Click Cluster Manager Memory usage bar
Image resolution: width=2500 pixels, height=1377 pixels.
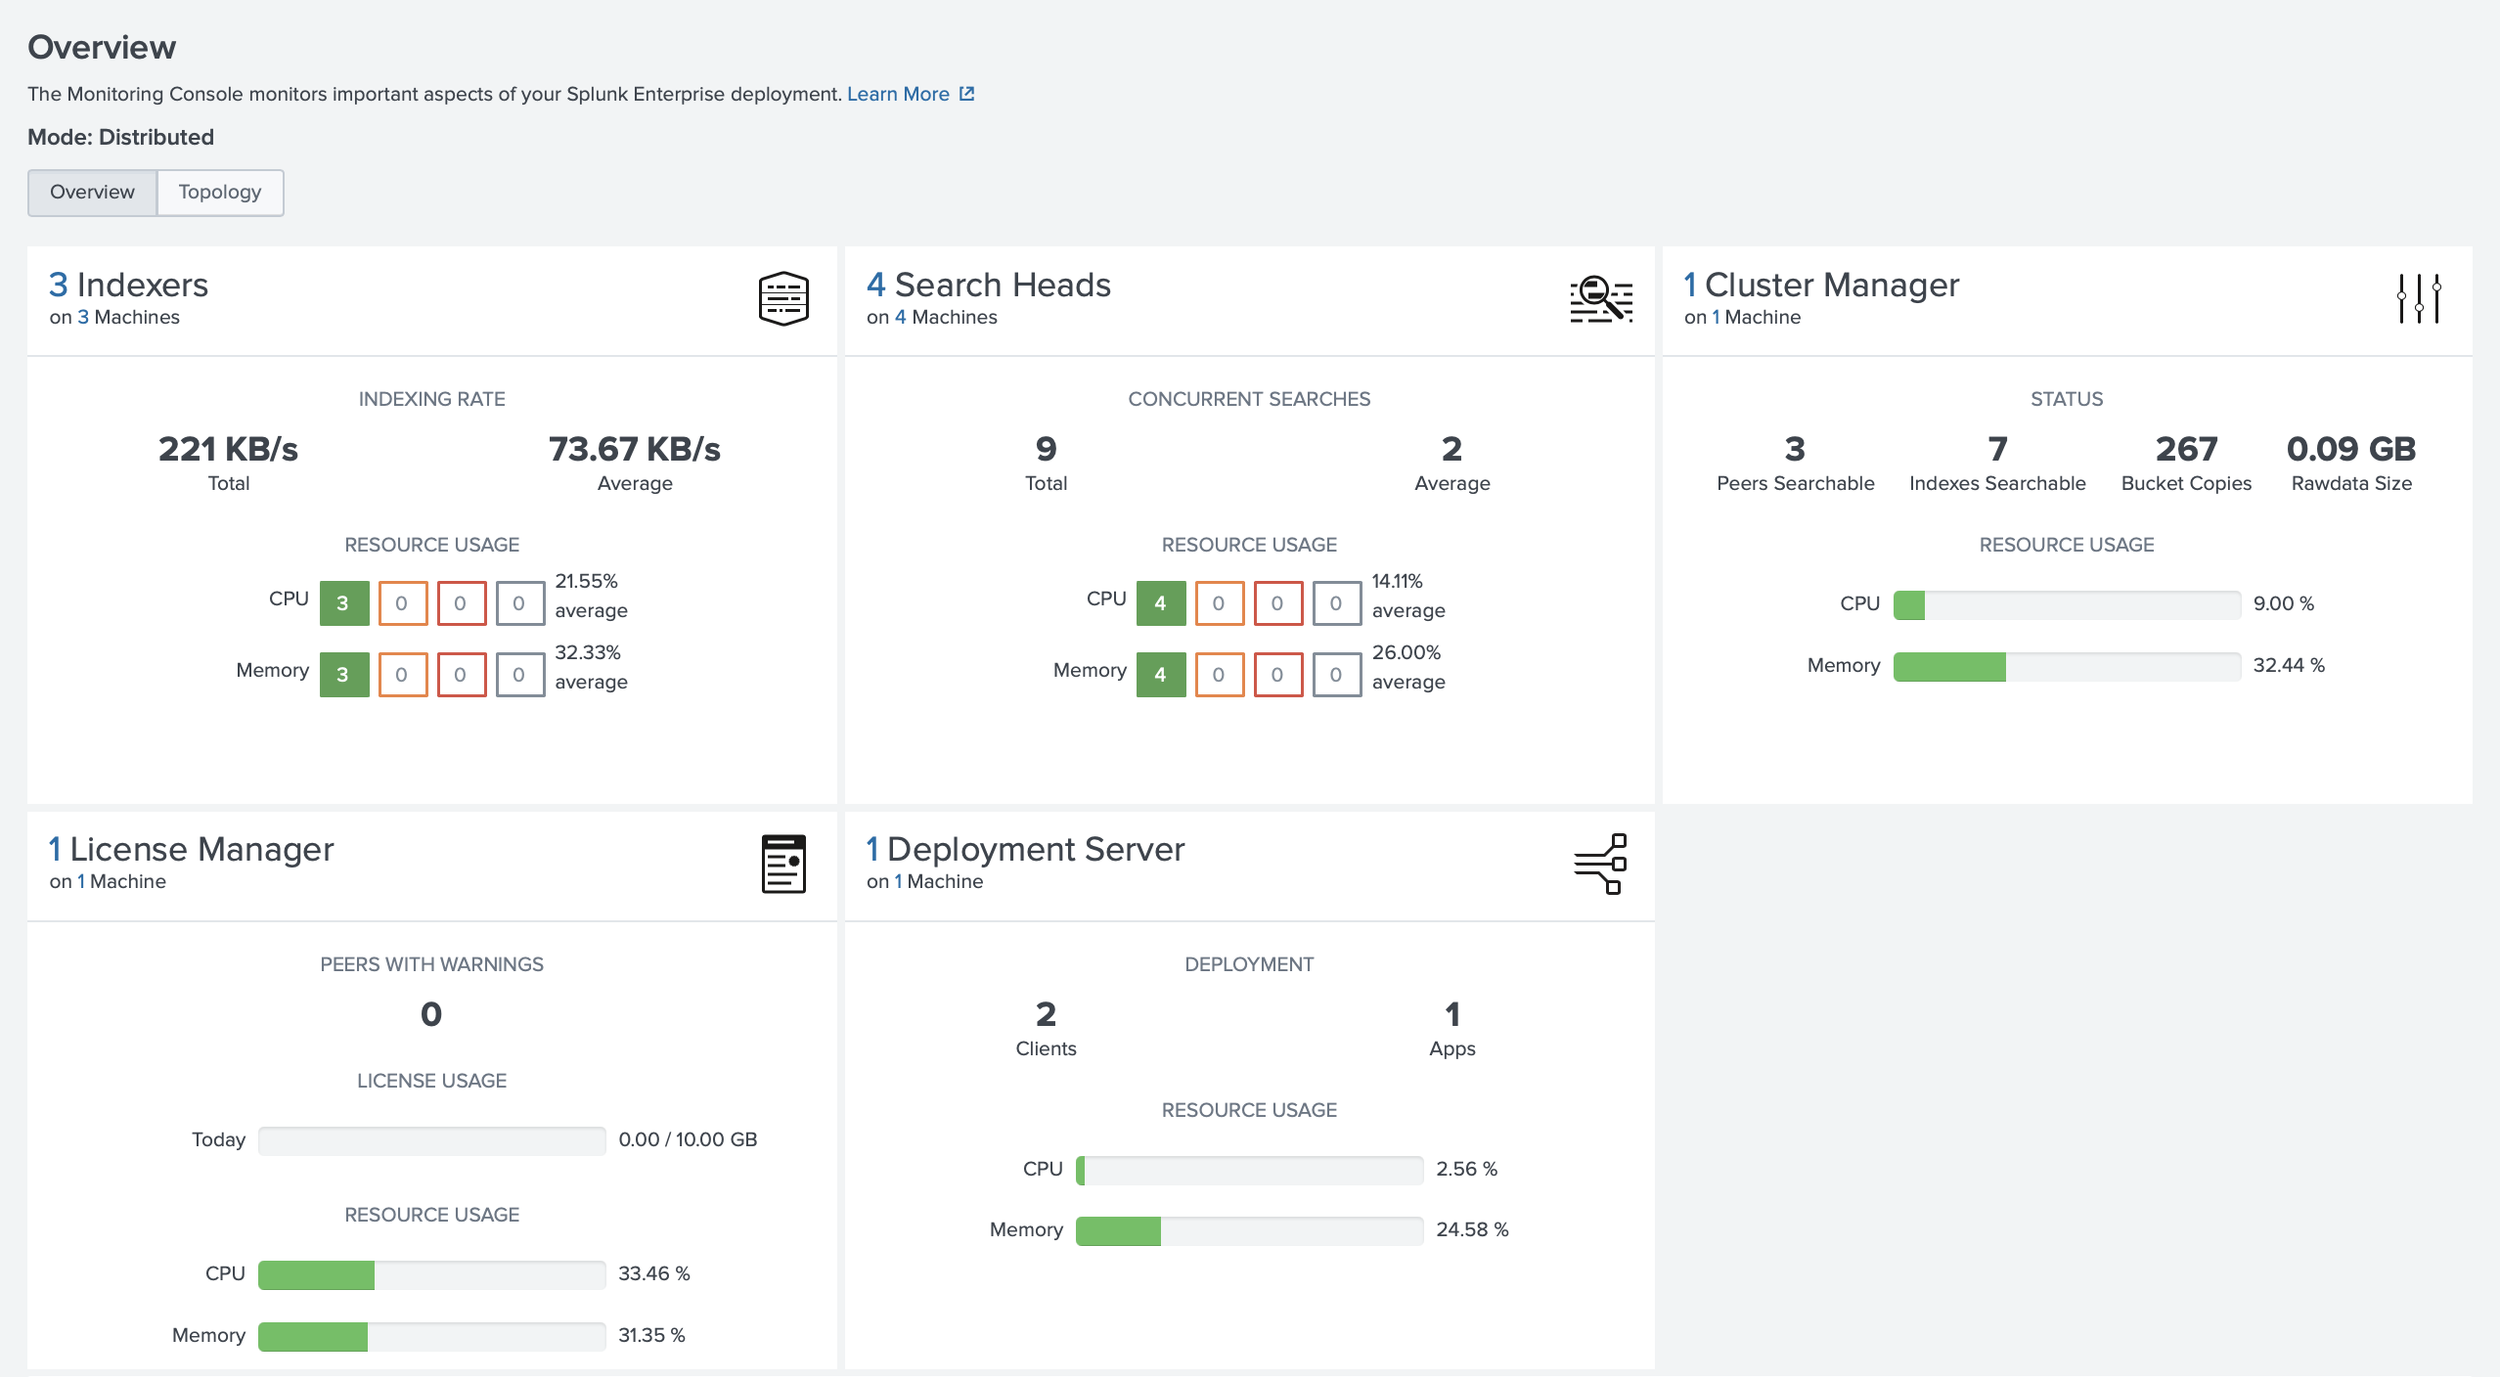pos(2067,667)
